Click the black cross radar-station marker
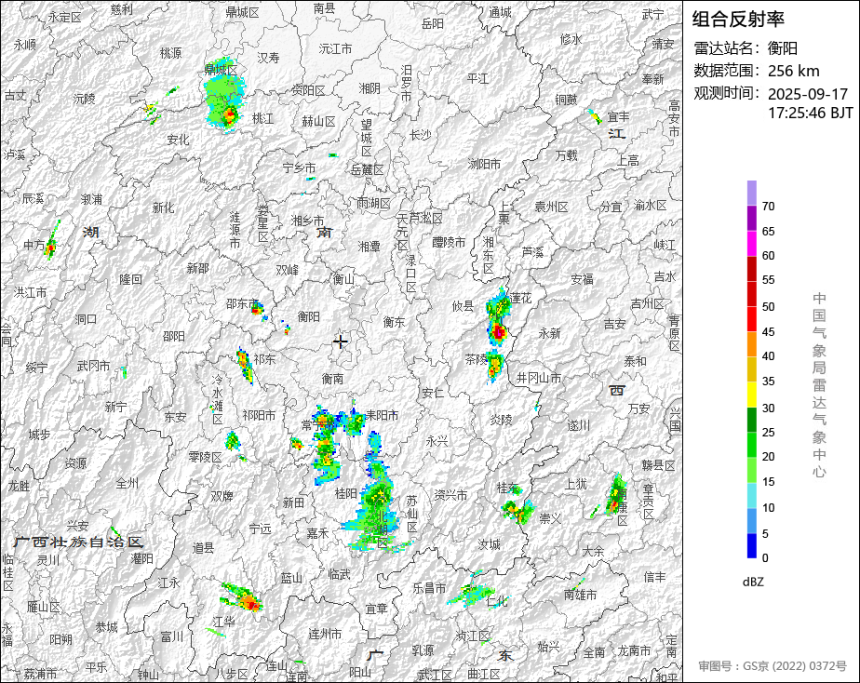 coord(341,342)
